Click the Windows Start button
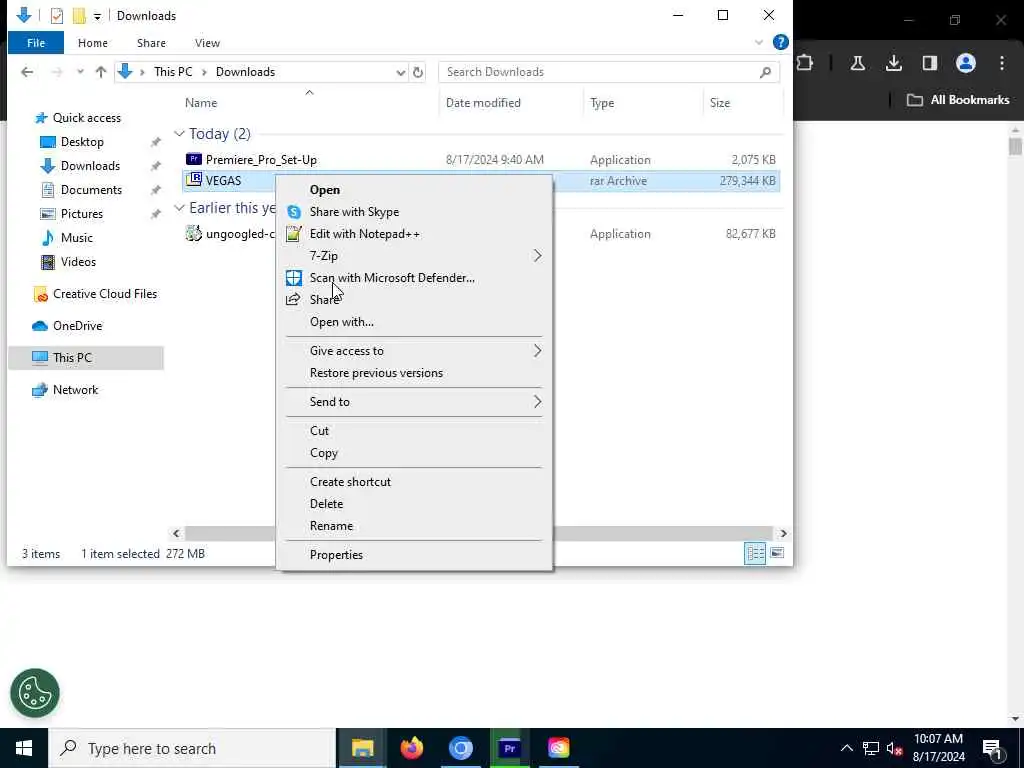 (x=24, y=748)
